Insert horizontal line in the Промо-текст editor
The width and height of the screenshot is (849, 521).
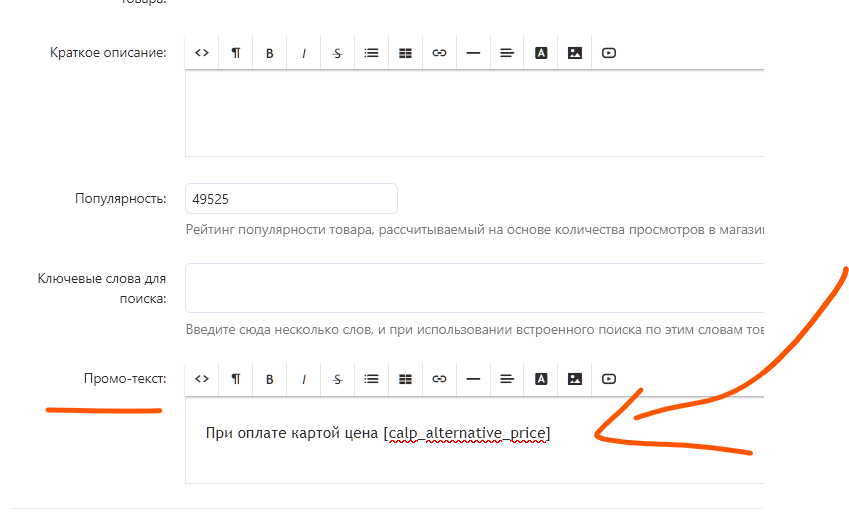pos(473,379)
